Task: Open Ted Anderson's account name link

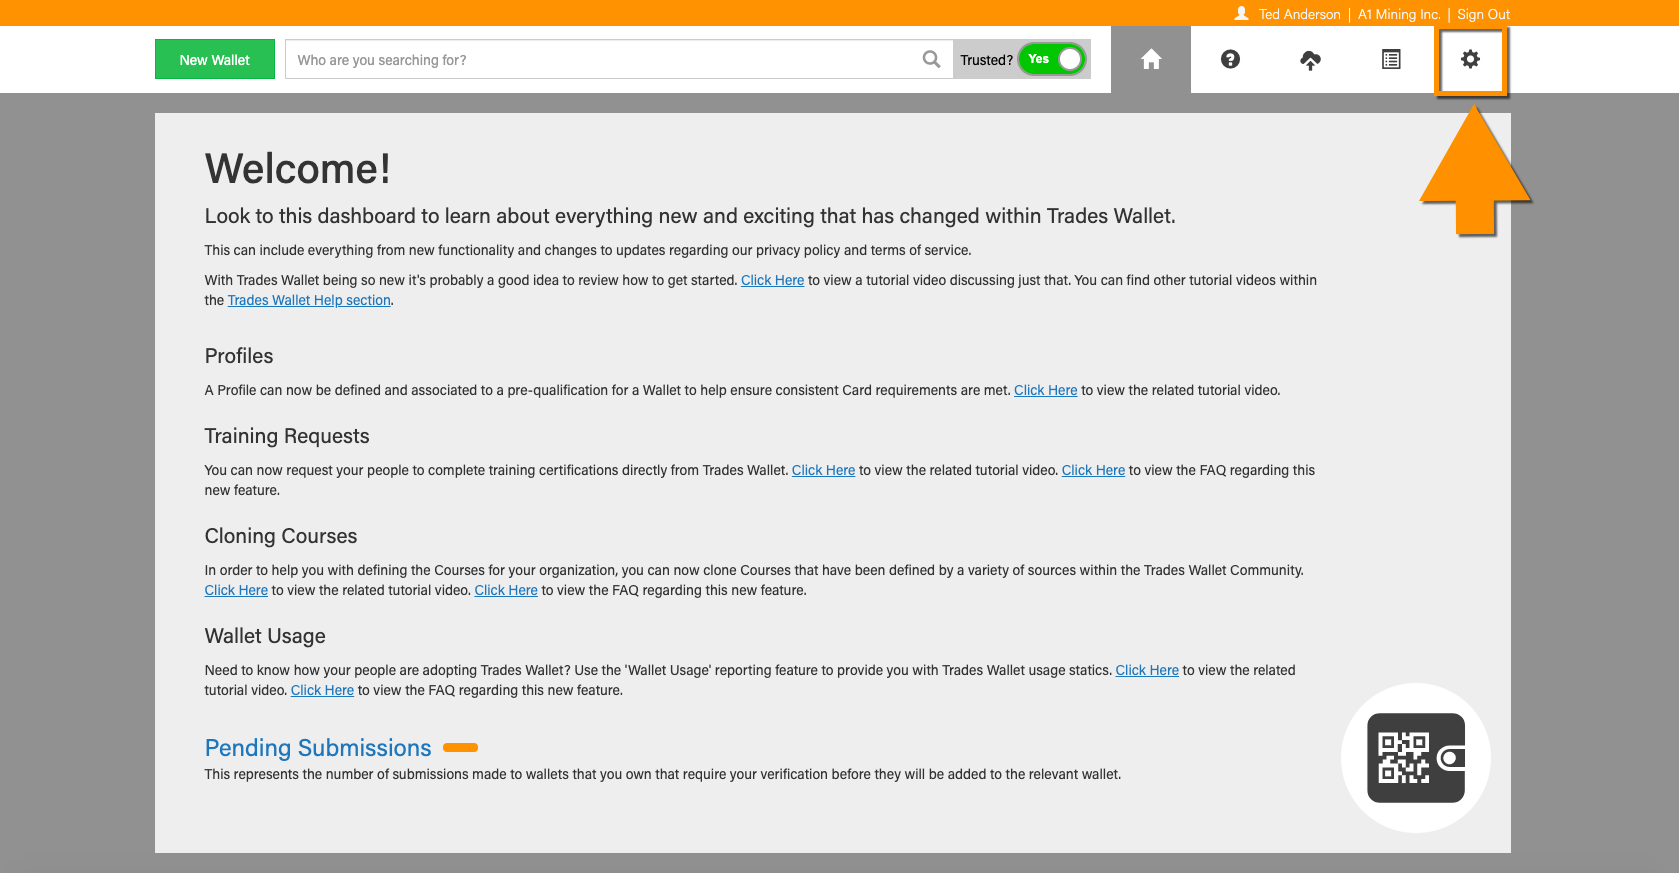Action: pos(1299,14)
